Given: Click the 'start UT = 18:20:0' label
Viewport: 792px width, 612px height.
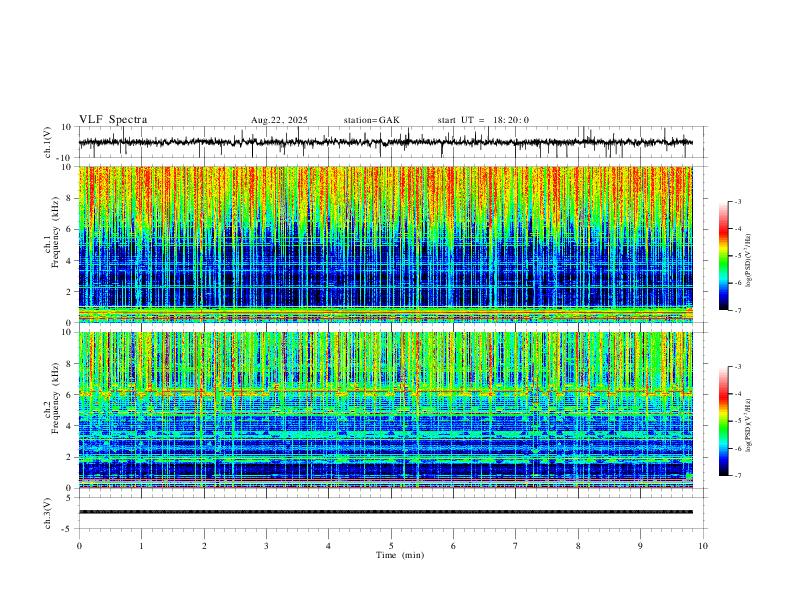Looking at the screenshot, I should 483,120.
